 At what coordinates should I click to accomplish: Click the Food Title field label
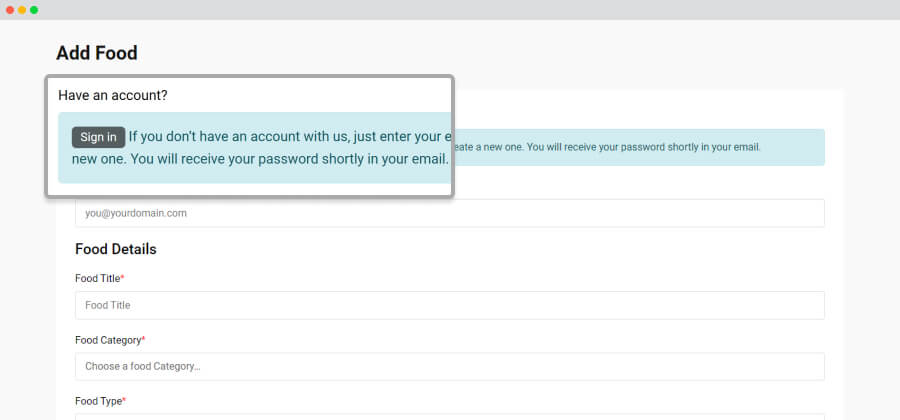pos(99,278)
